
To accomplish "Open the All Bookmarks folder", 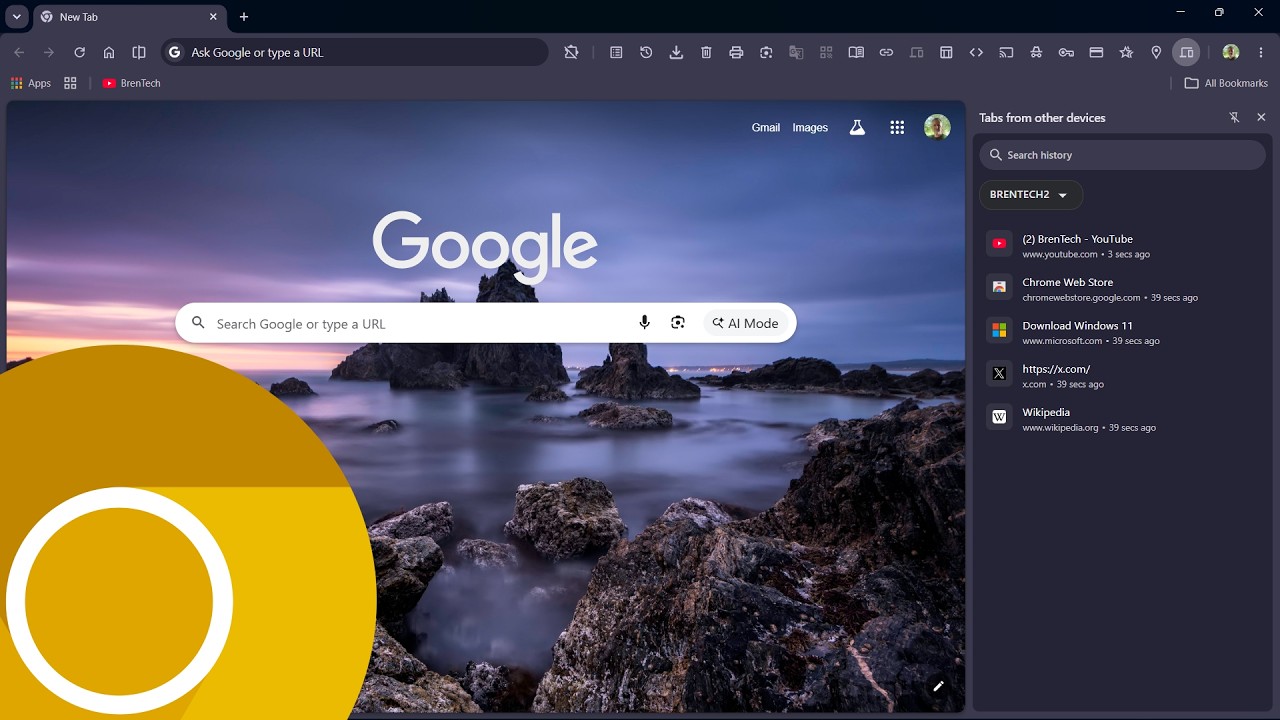I will point(1226,83).
